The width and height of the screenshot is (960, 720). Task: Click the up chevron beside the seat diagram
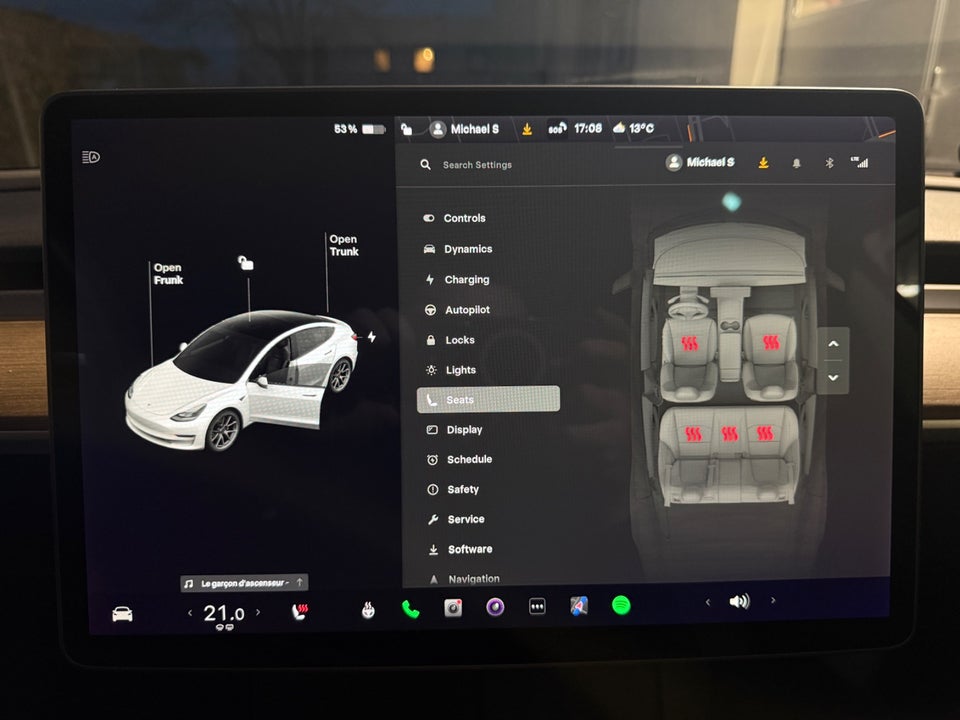[832, 344]
